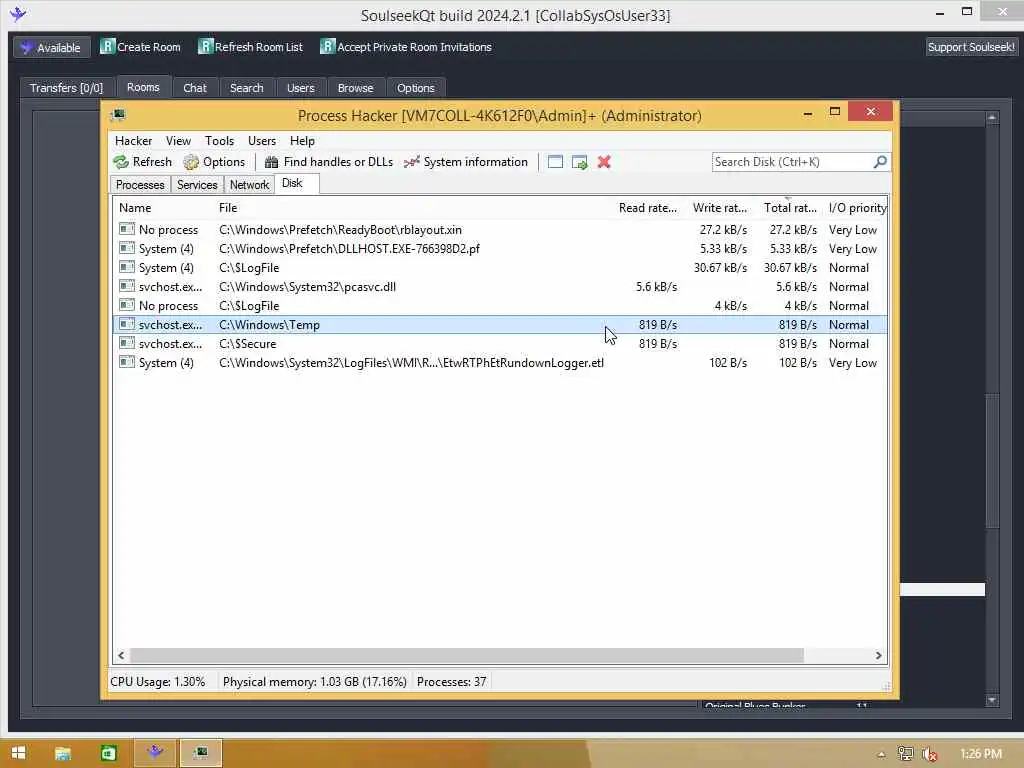Open Windows Start button
The width and height of the screenshot is (1024, 768).
(x=18, y=753)
